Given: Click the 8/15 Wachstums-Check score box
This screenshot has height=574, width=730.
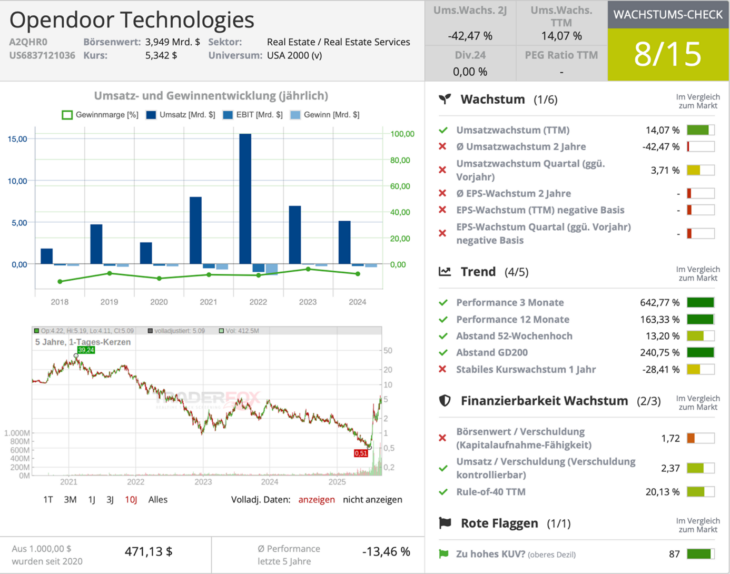Looking at the screenshot, I should (668, 54).
